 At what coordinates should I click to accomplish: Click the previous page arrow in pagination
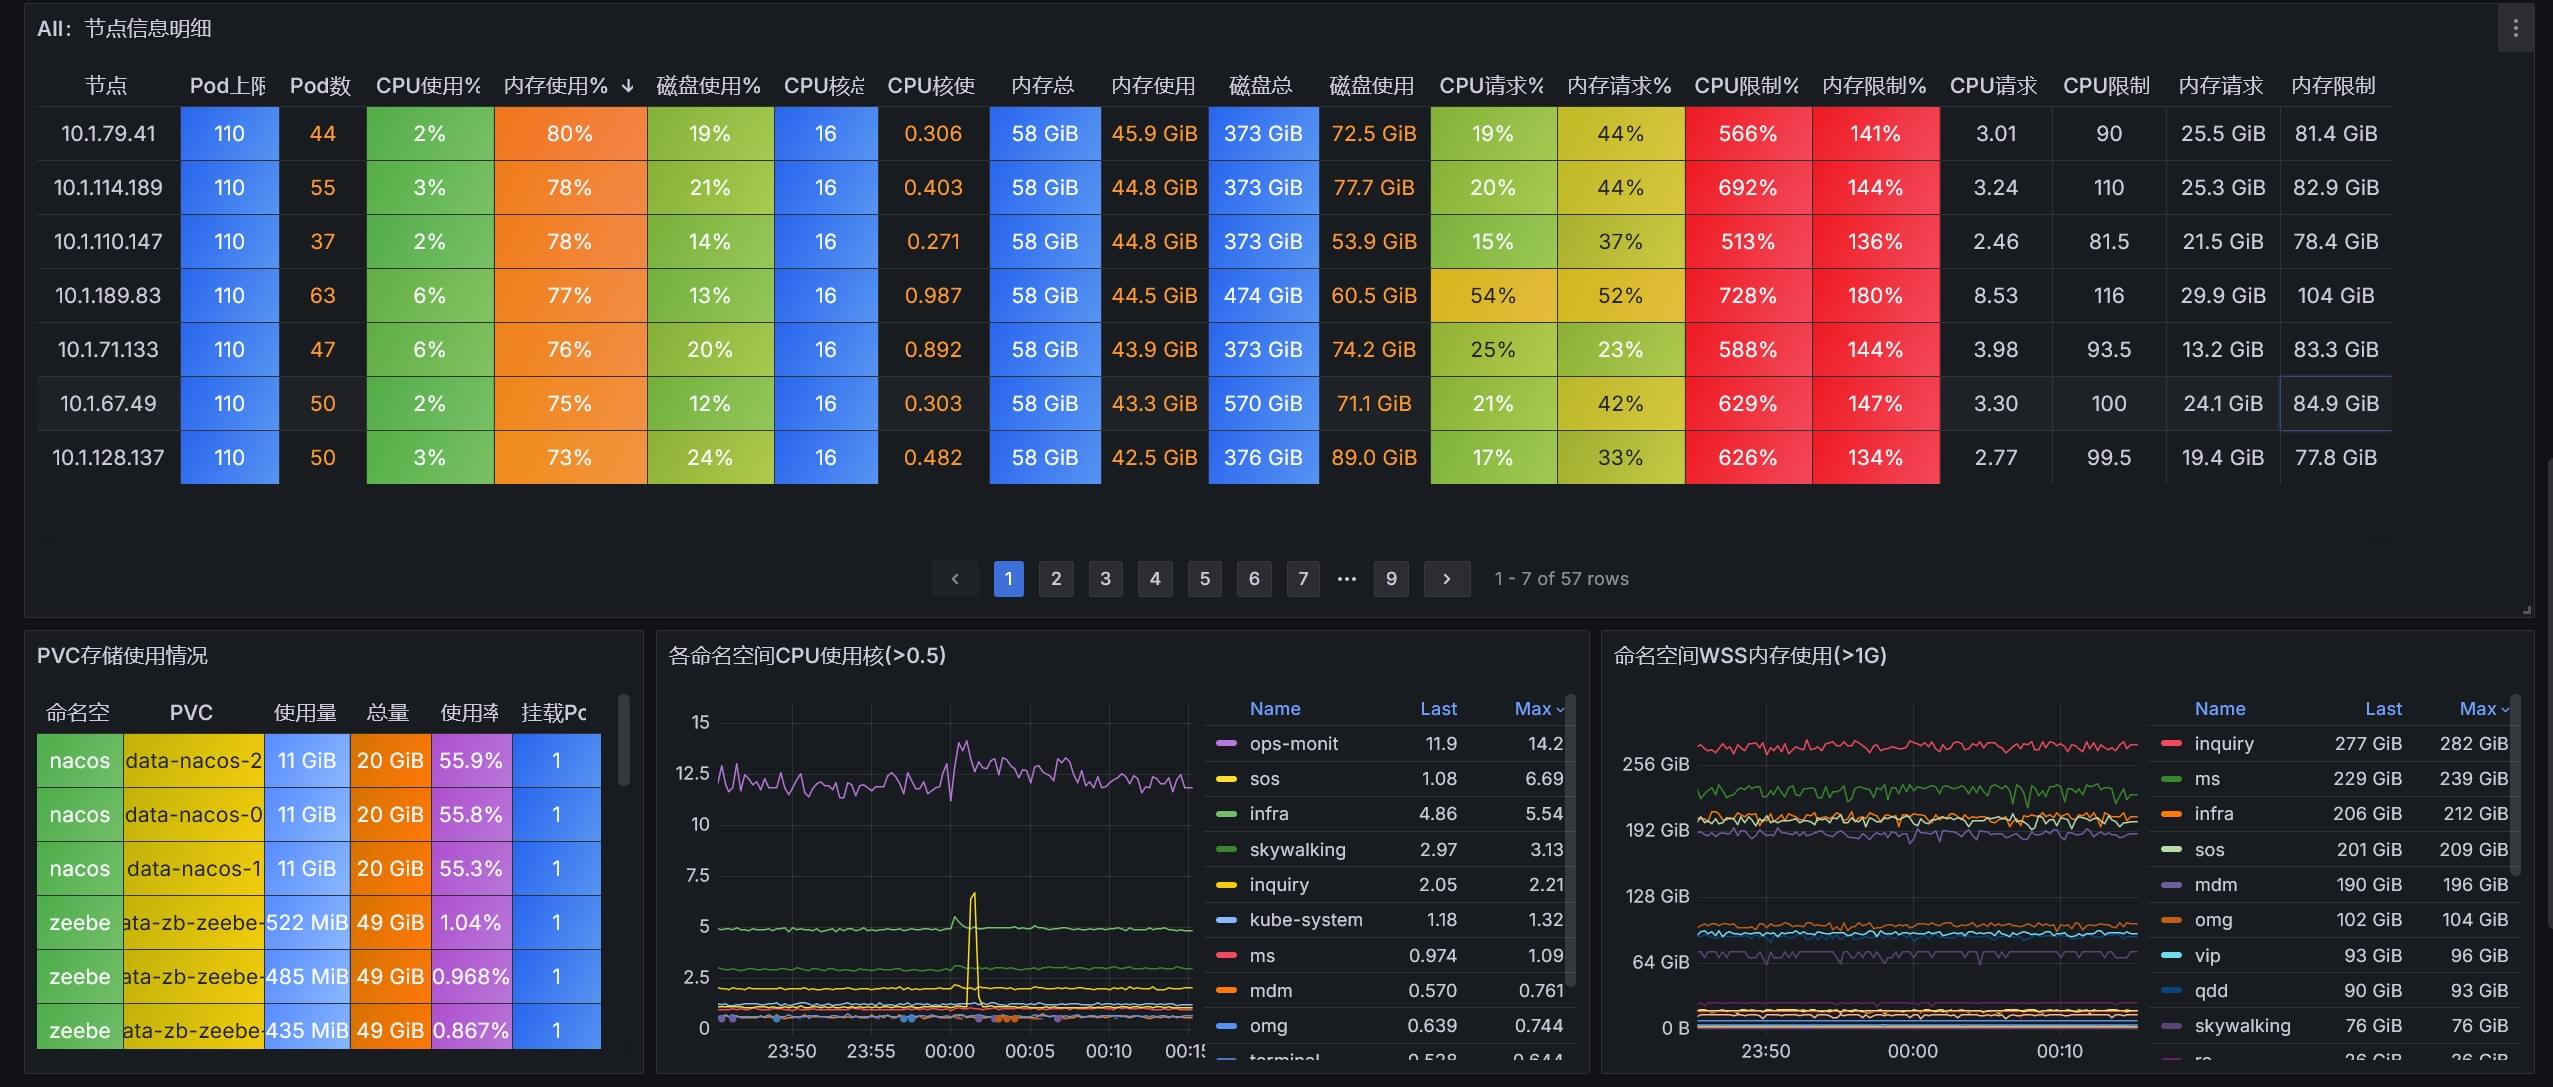click(x=955, y=579)
